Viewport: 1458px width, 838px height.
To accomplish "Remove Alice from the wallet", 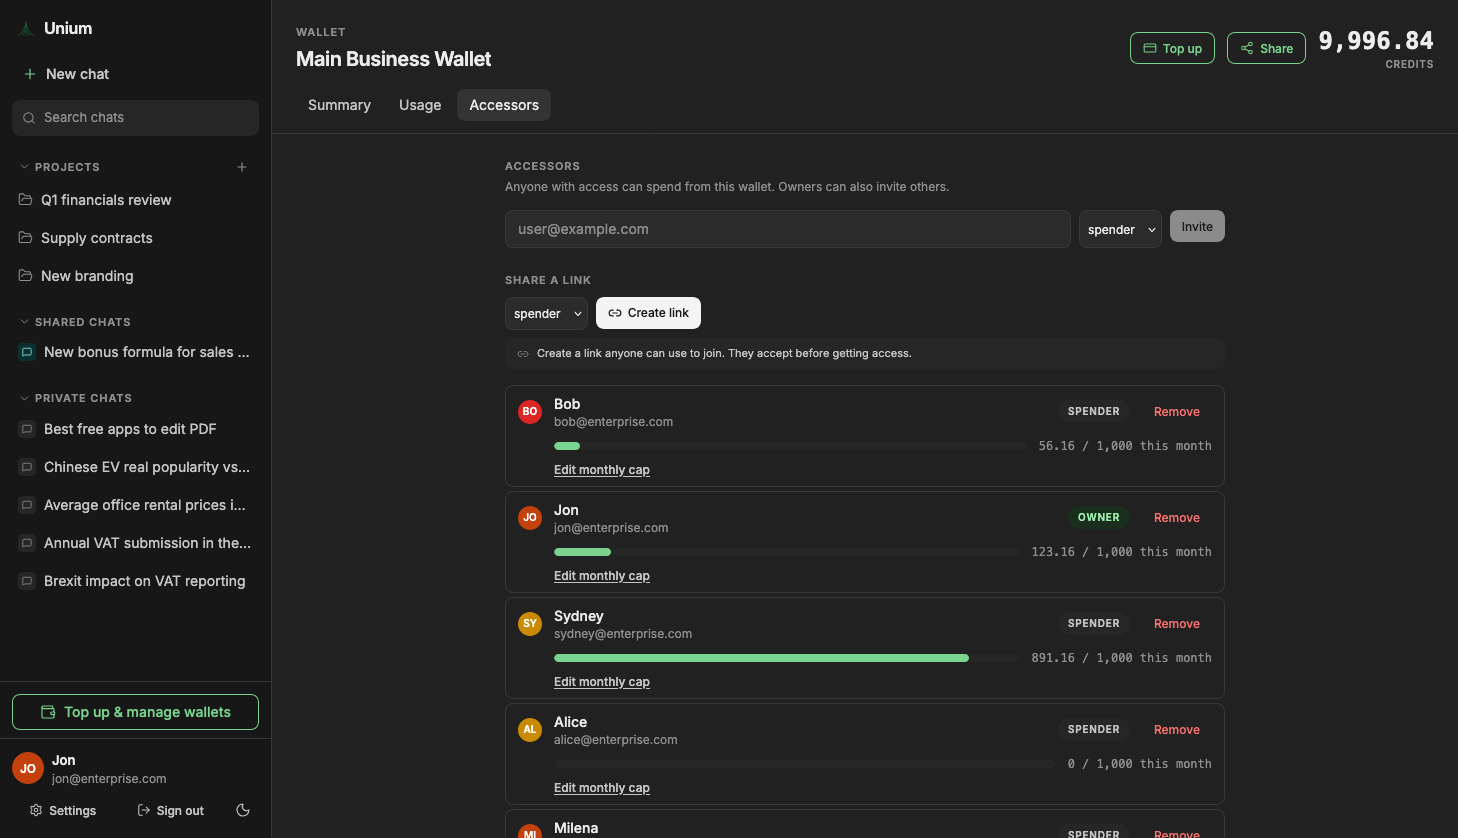I will coord(1177,729).
